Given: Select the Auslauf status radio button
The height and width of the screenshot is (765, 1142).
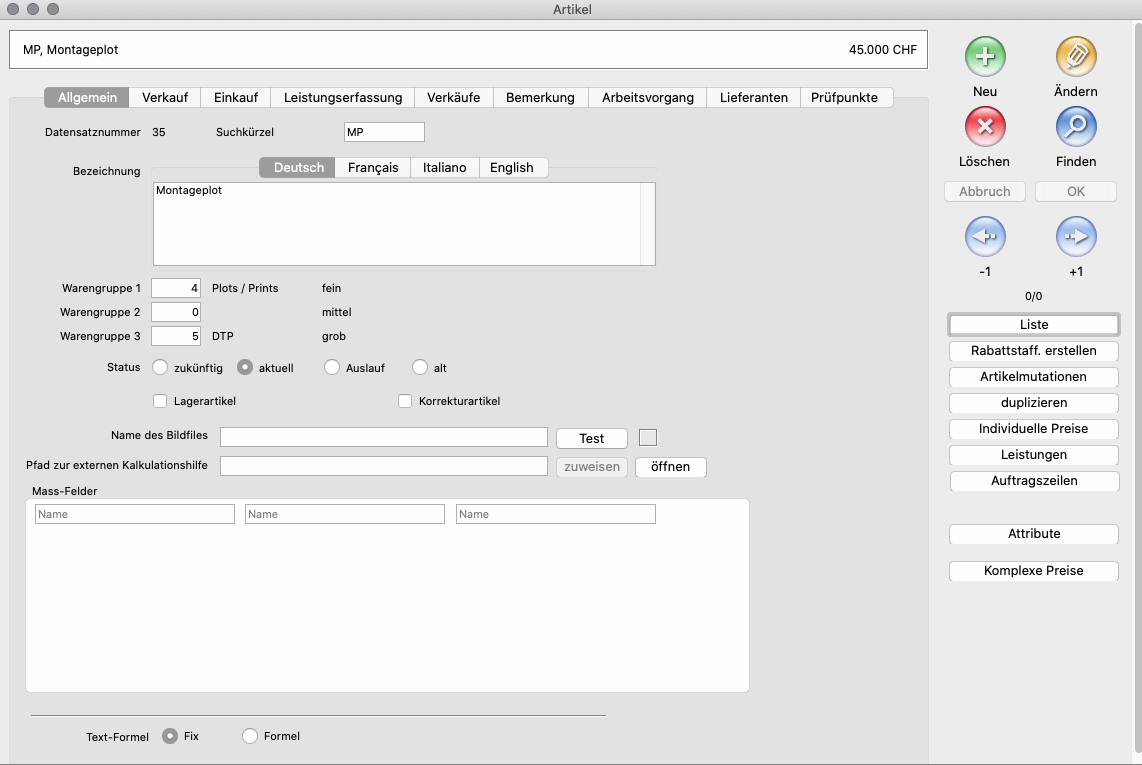Looking at the screenshot, I should click(332, 367).
